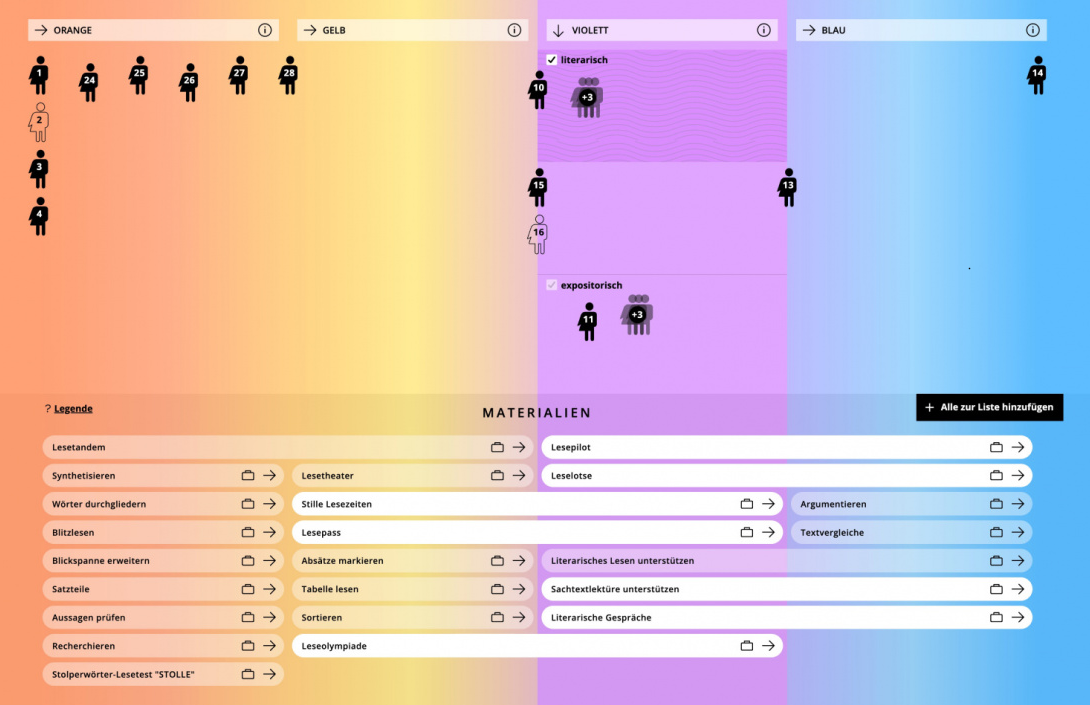
Task: Click the arrow on Leseolympiade row
Action: [768, 646]
